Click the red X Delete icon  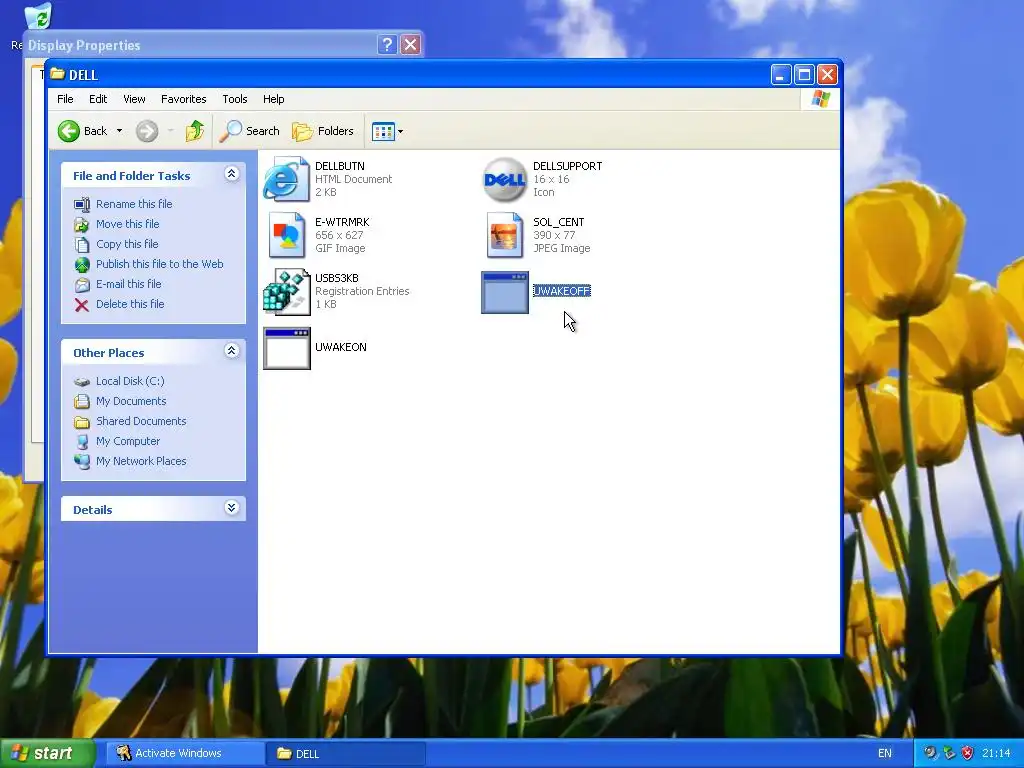tap(82, 305)
